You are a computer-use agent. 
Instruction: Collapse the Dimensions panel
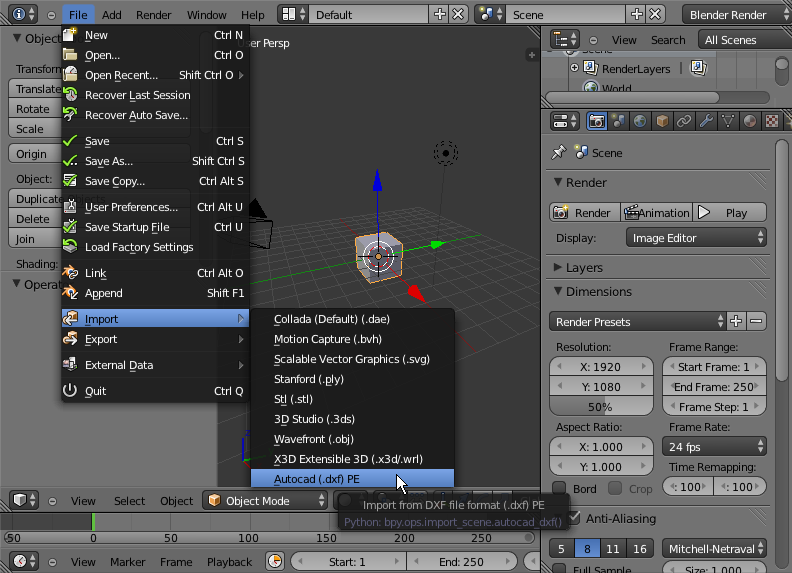click(558, 291)
